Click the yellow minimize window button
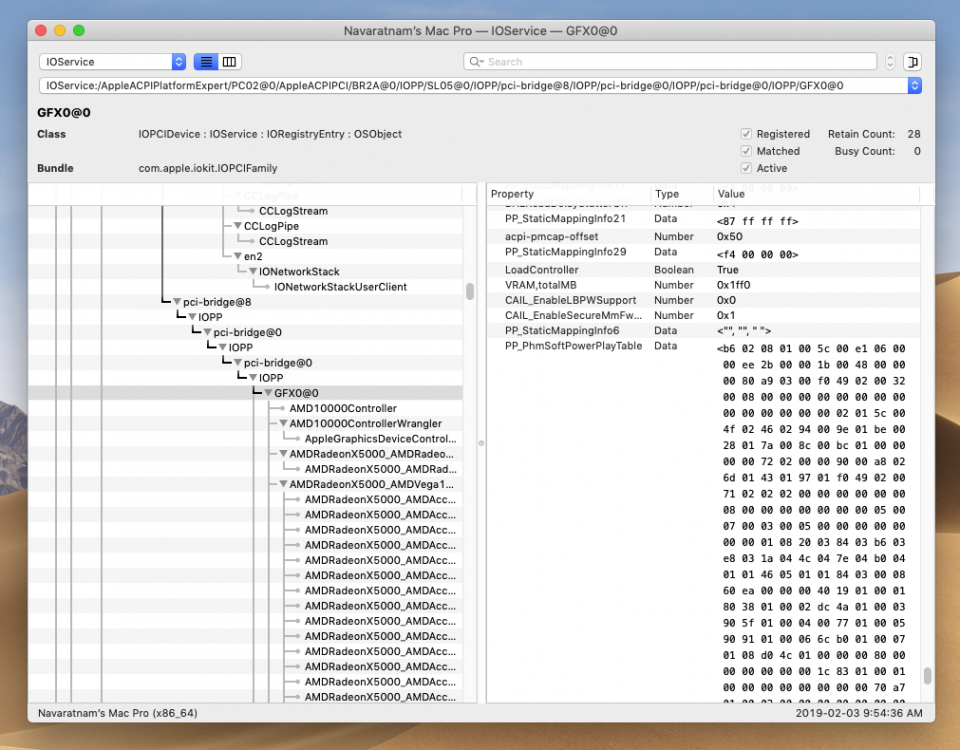Screen dimensions: 960x750 [60, 31]
